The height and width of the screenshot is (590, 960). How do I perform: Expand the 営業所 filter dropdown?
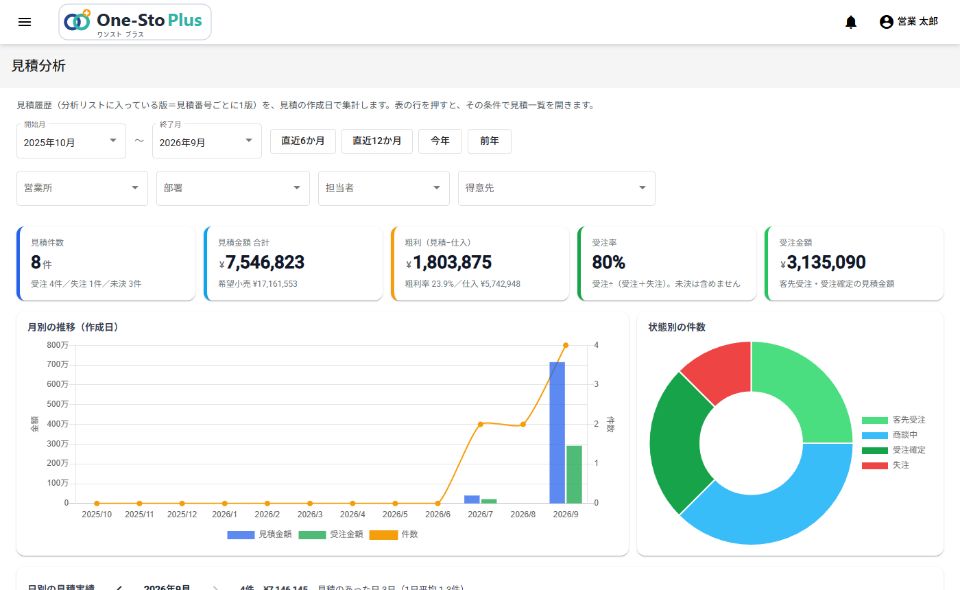(82, 188)
